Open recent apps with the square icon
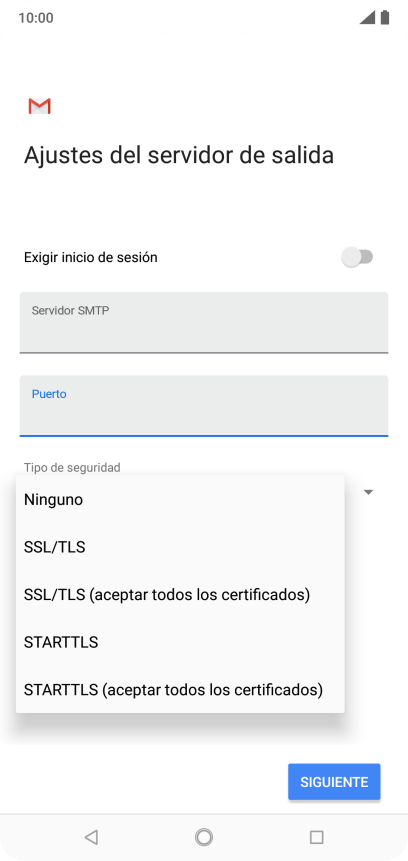 (x=316, y=837)
